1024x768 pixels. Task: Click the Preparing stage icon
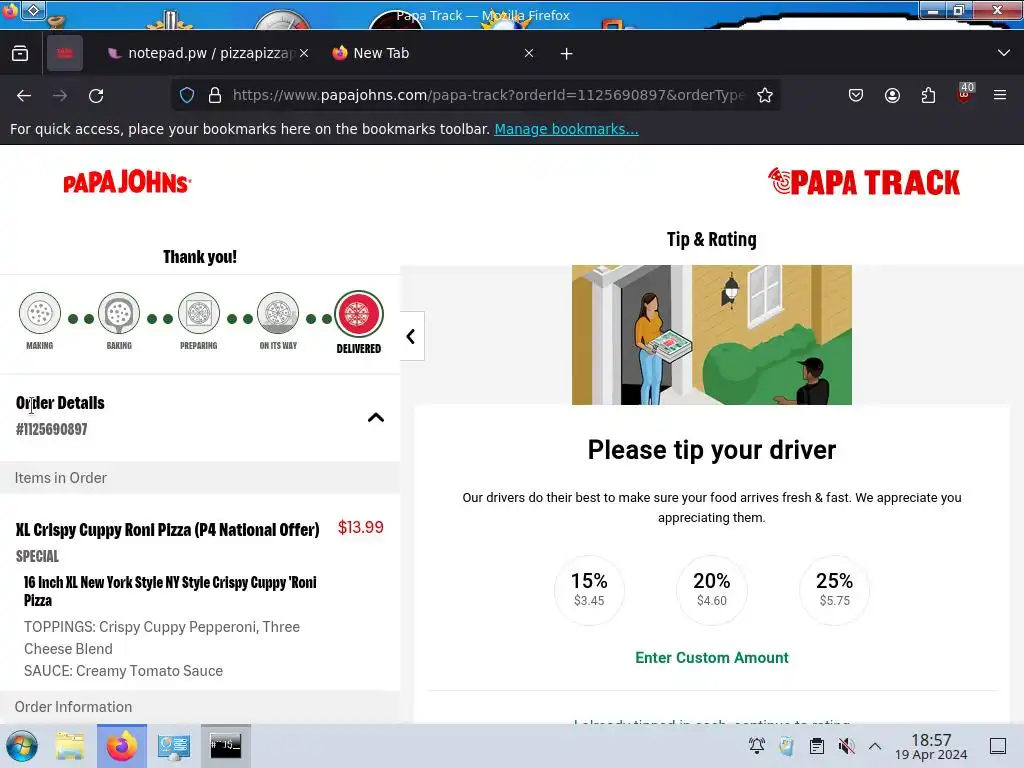coord(199,313)
